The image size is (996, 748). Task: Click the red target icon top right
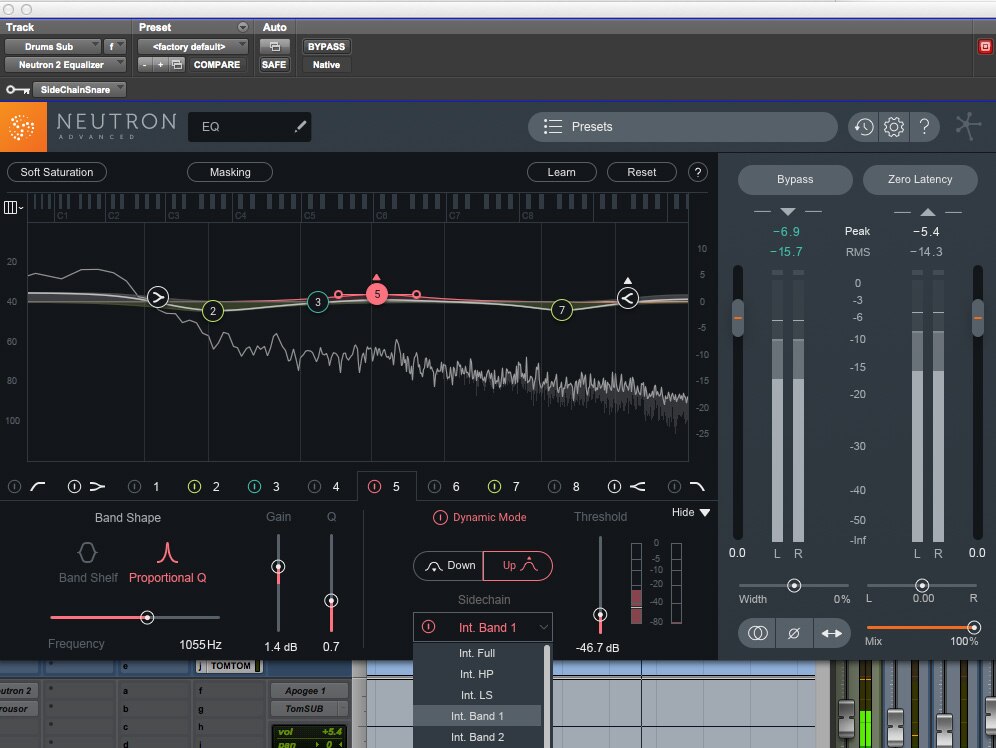point(985,46)
